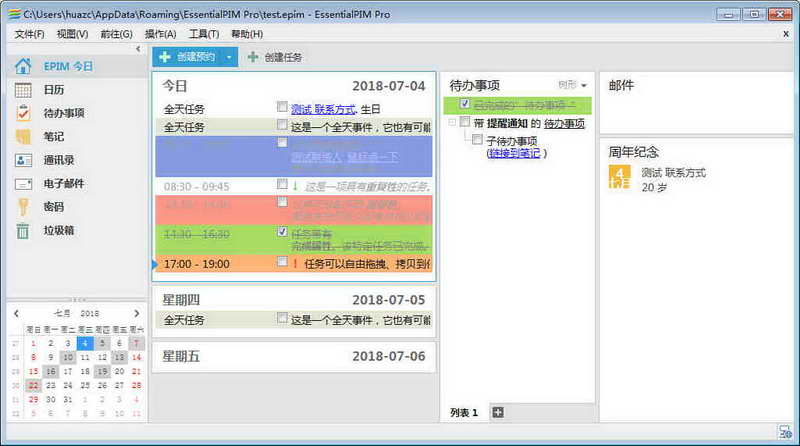800x446 pixels.
Task: Click the 七月 2018 month header
Action: pyautogui.click(x=77, y=313)
